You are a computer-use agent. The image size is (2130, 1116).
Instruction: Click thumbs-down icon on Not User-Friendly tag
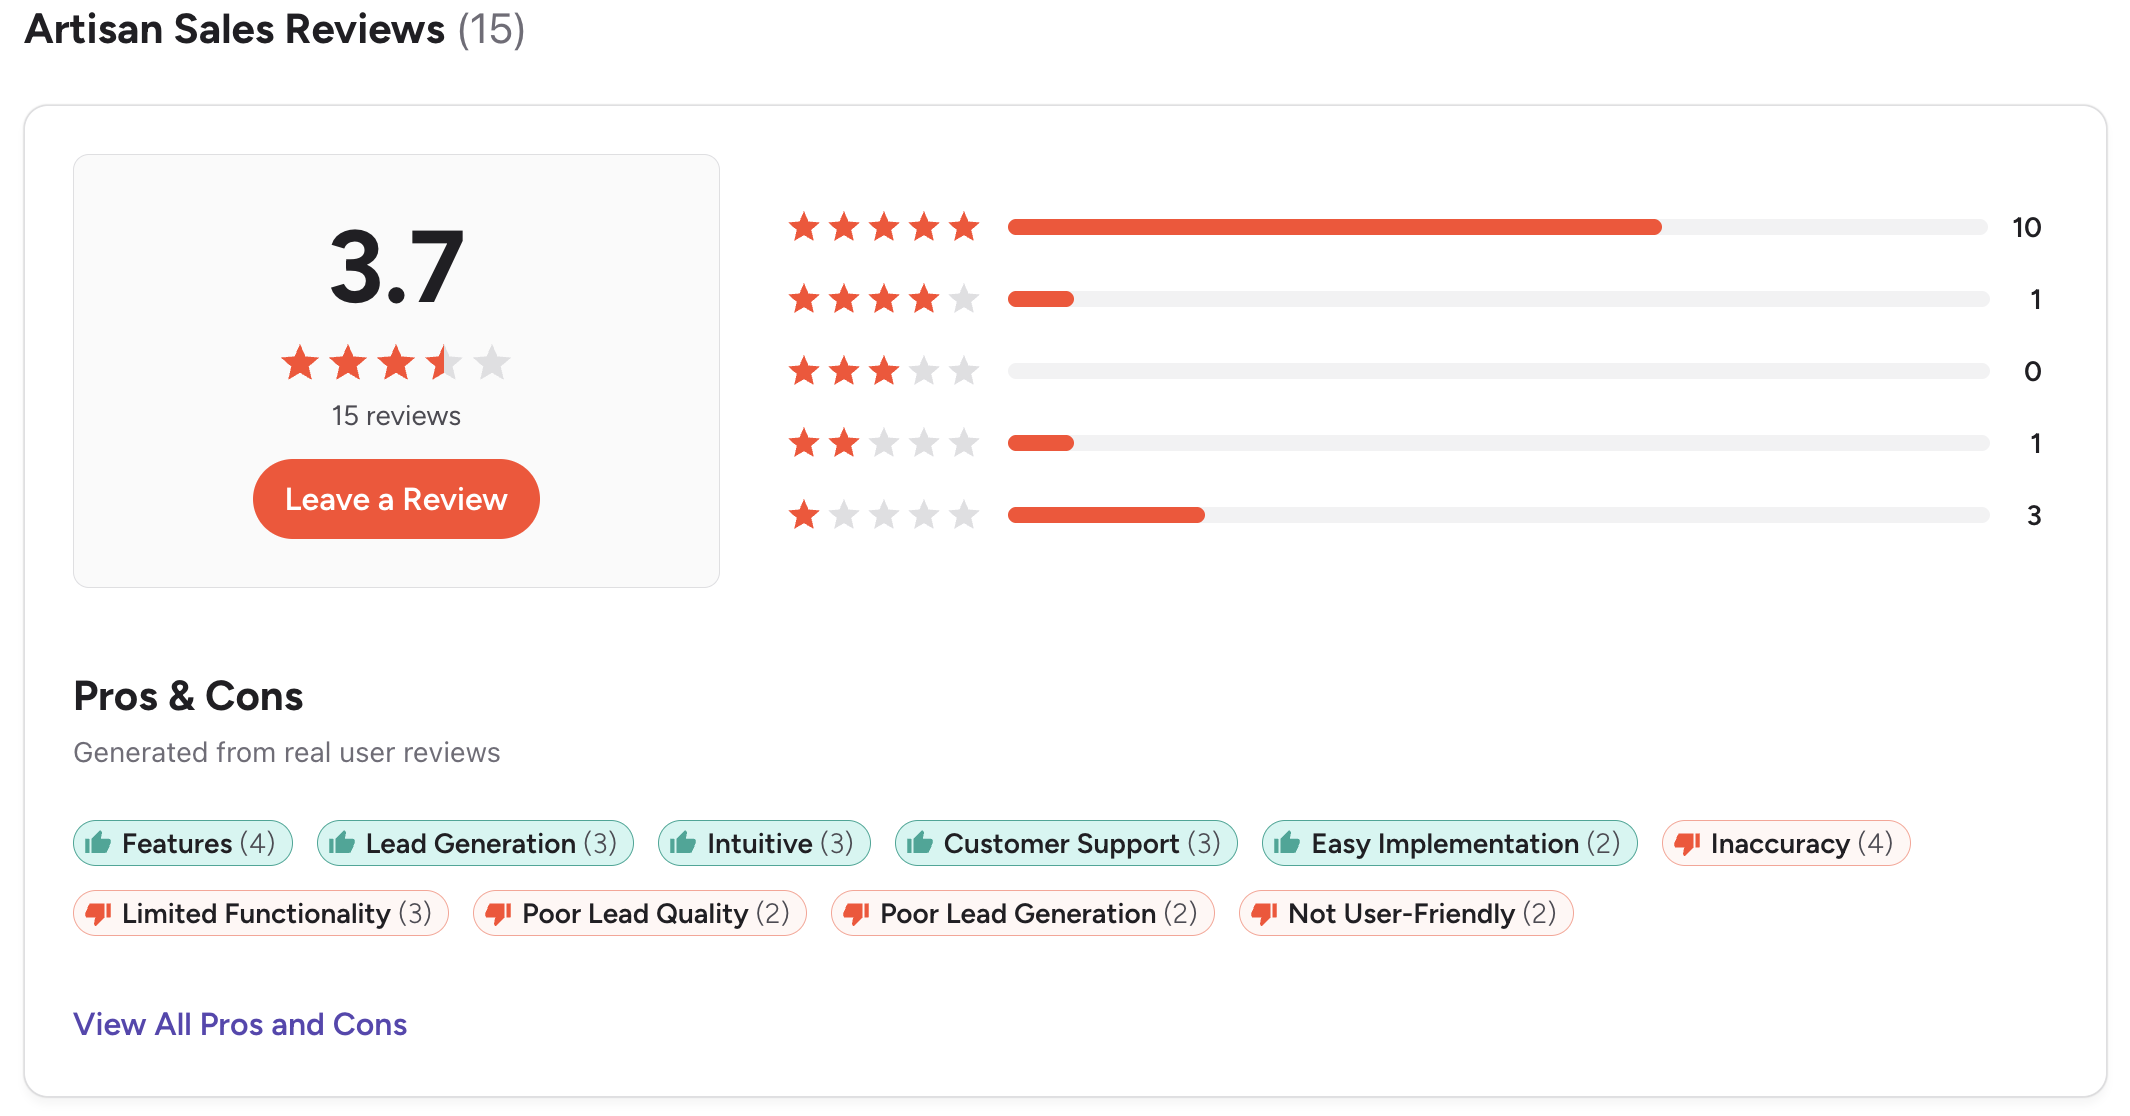click(1264, 914)
